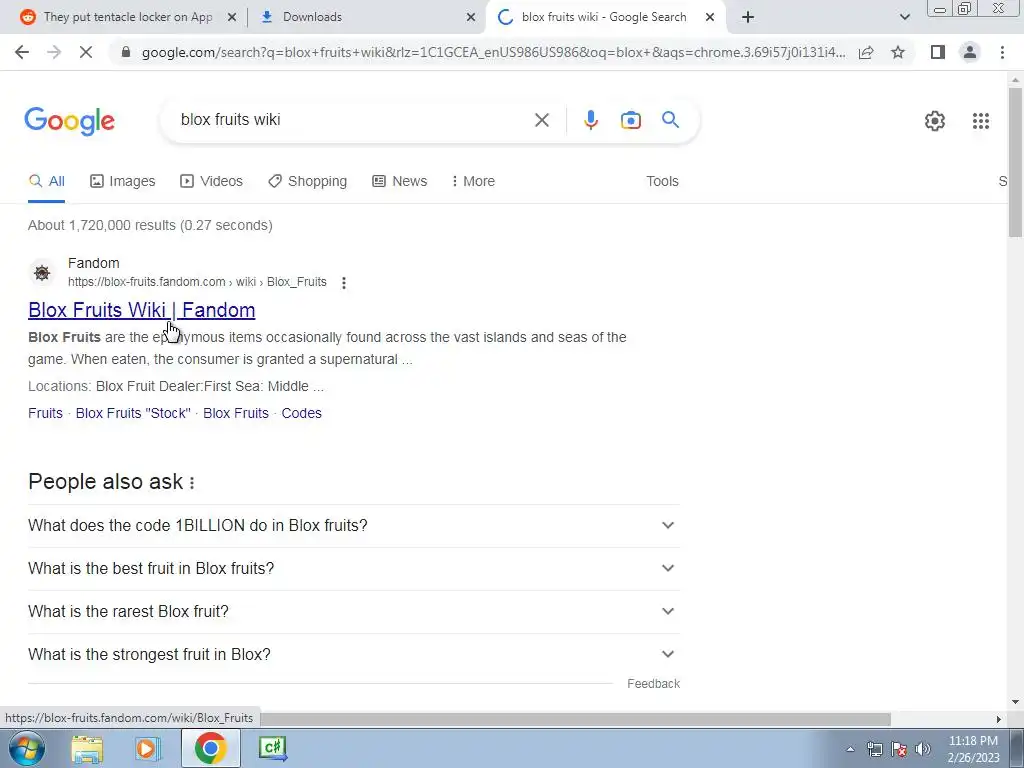Select the Shopping search tab
This screenshot has height=768, width=1024.
pyautogui.click(x=308, y=181)
